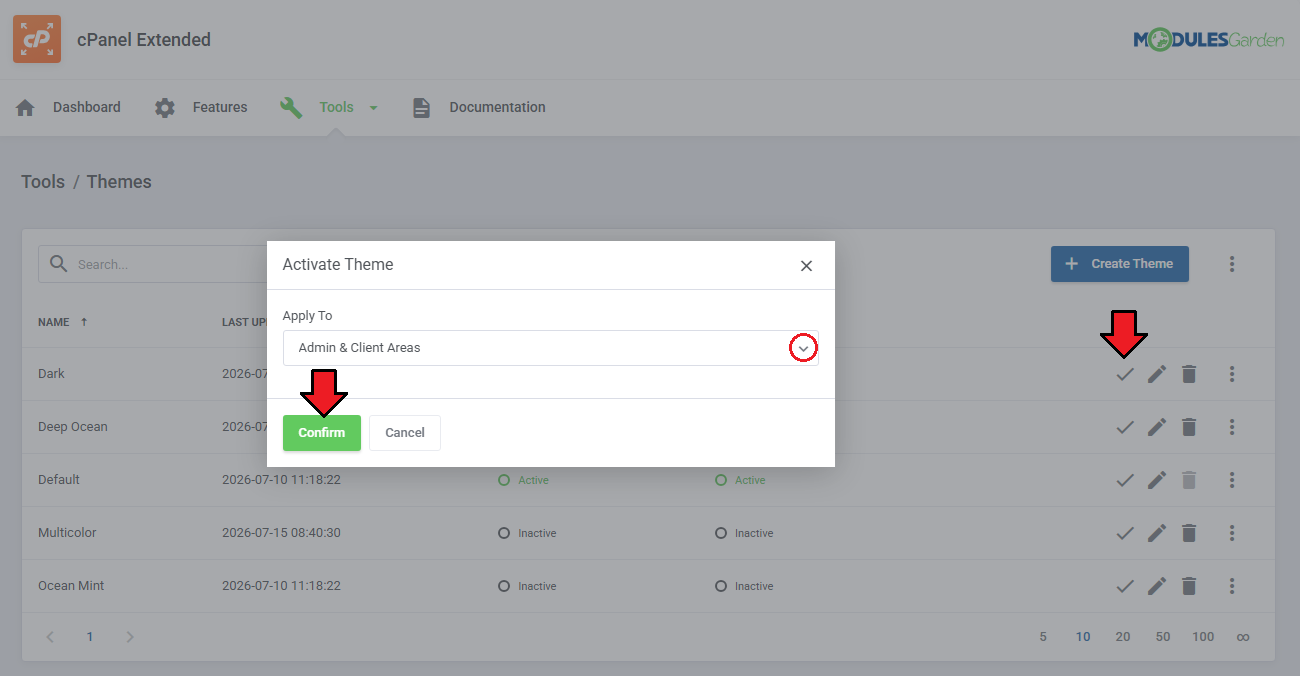Select the Deep Ocean theme name
The width and height of the screenshot is (1300, 676).
73,427
